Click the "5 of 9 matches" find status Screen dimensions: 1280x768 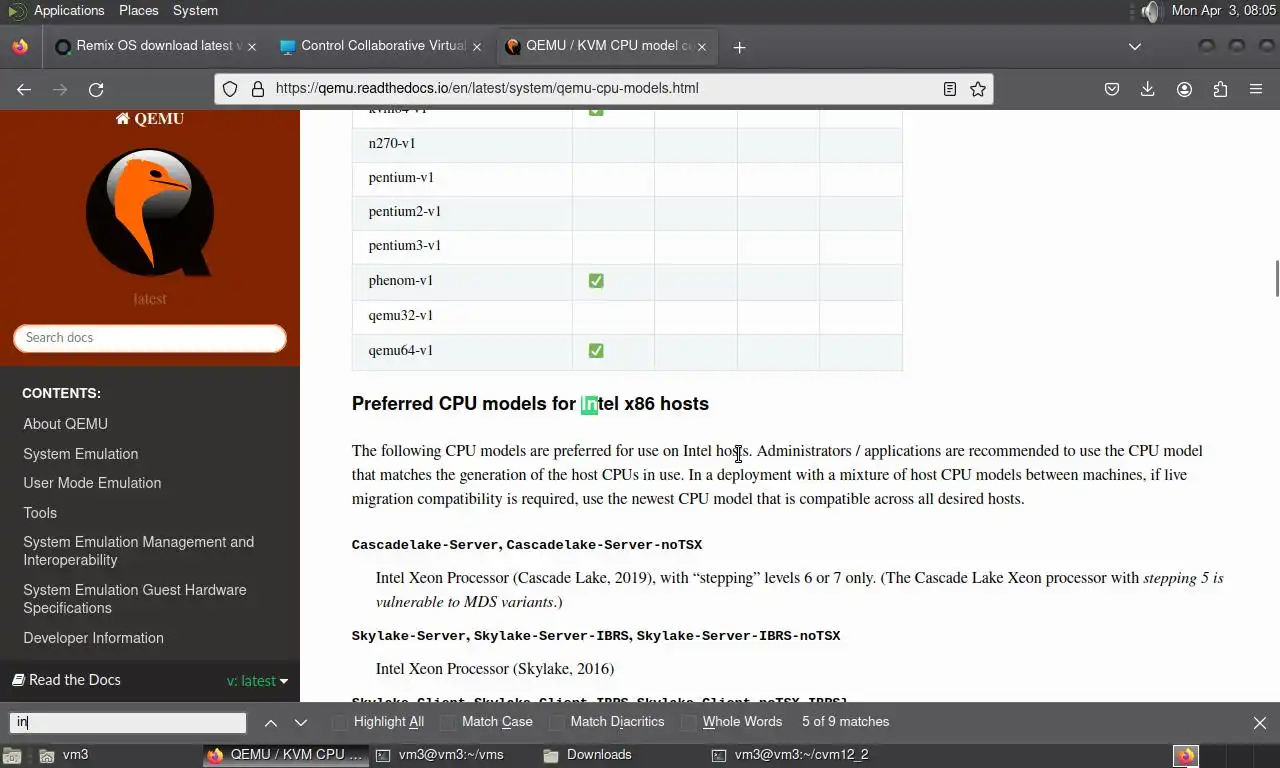[x=845, y=722]
